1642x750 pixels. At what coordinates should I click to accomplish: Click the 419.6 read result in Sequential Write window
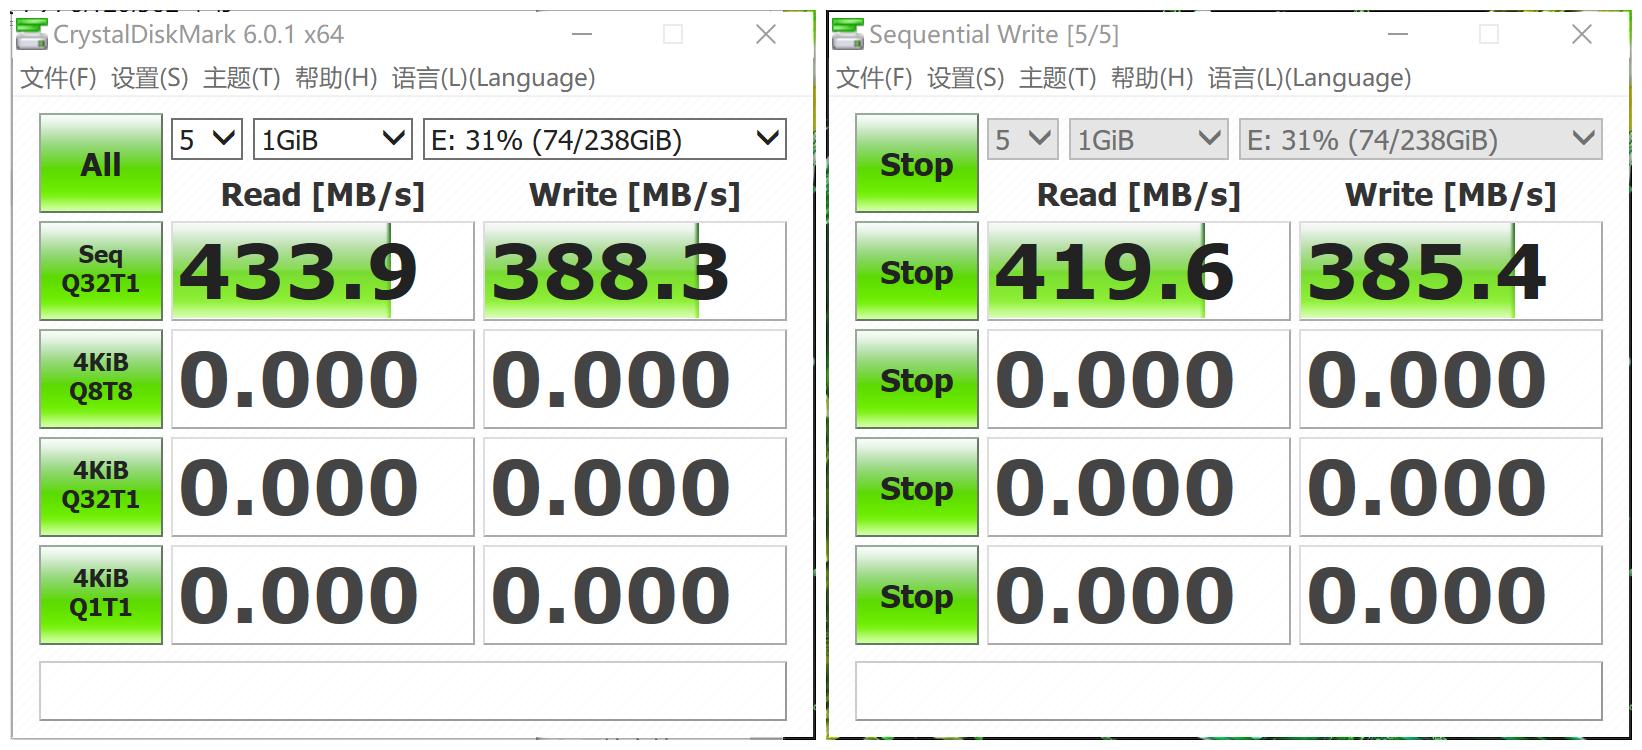point(1139,271)
